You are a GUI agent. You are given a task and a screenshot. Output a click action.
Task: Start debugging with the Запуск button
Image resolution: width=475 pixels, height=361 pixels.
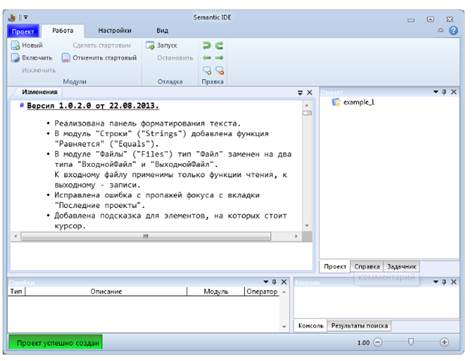[162, 45]
